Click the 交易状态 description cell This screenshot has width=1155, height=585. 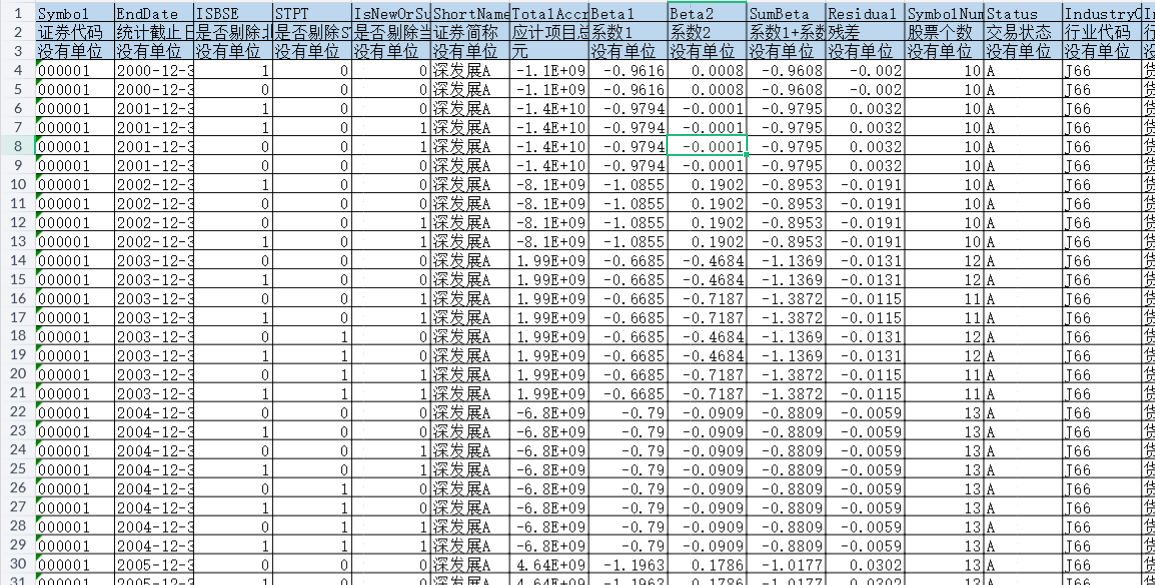pyautogui.click(x=1022, y=33)
